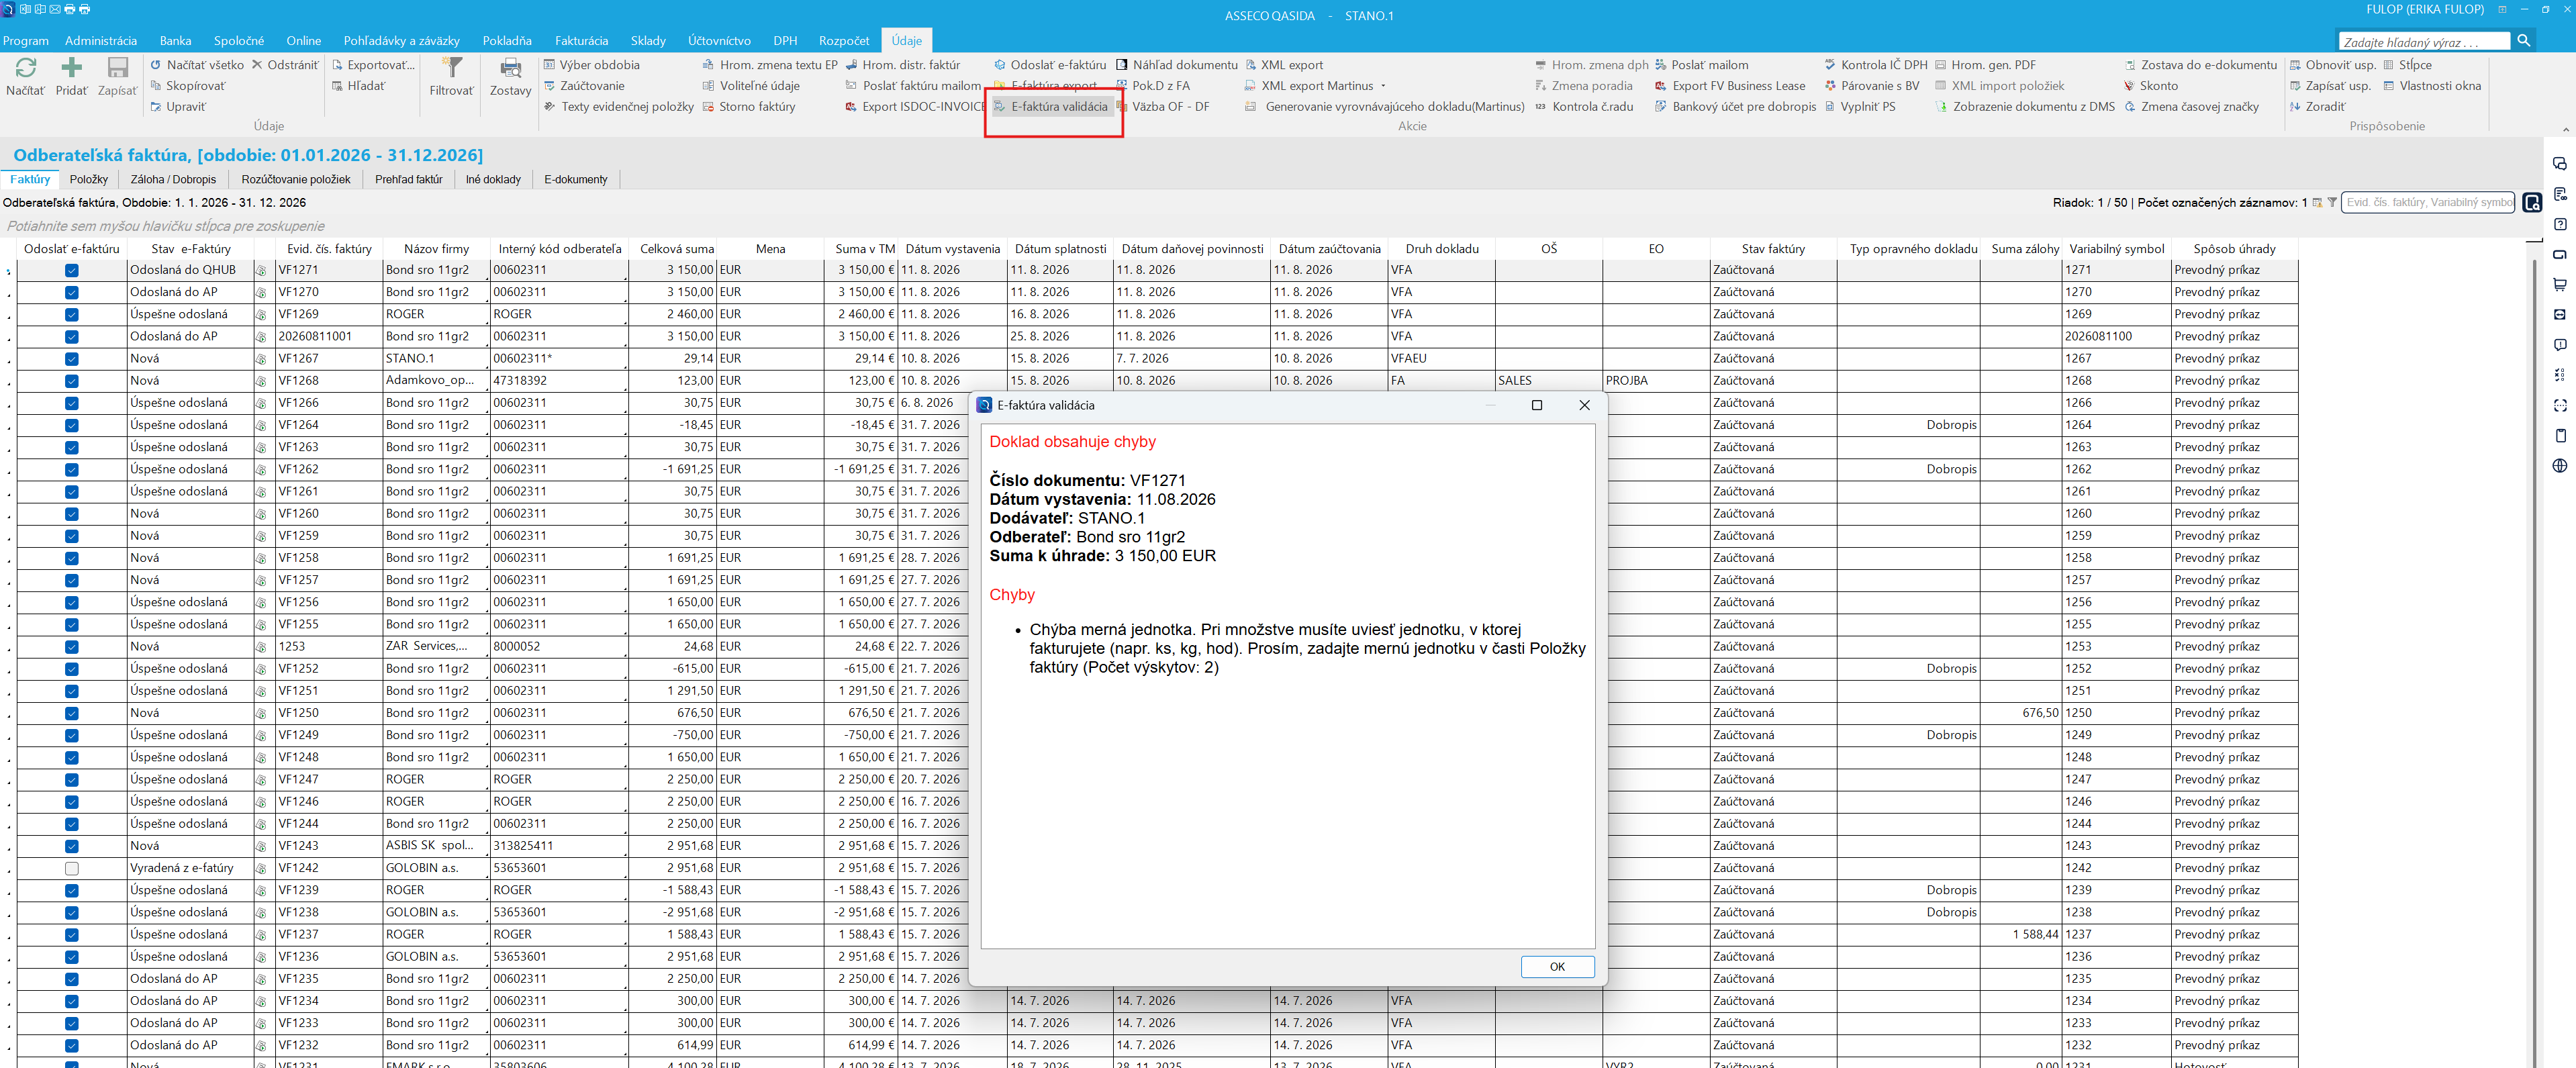This screenshot has height=1068, width=2576.
Task: Click the Celková suma column header
Action: click(x=677, y=249)
